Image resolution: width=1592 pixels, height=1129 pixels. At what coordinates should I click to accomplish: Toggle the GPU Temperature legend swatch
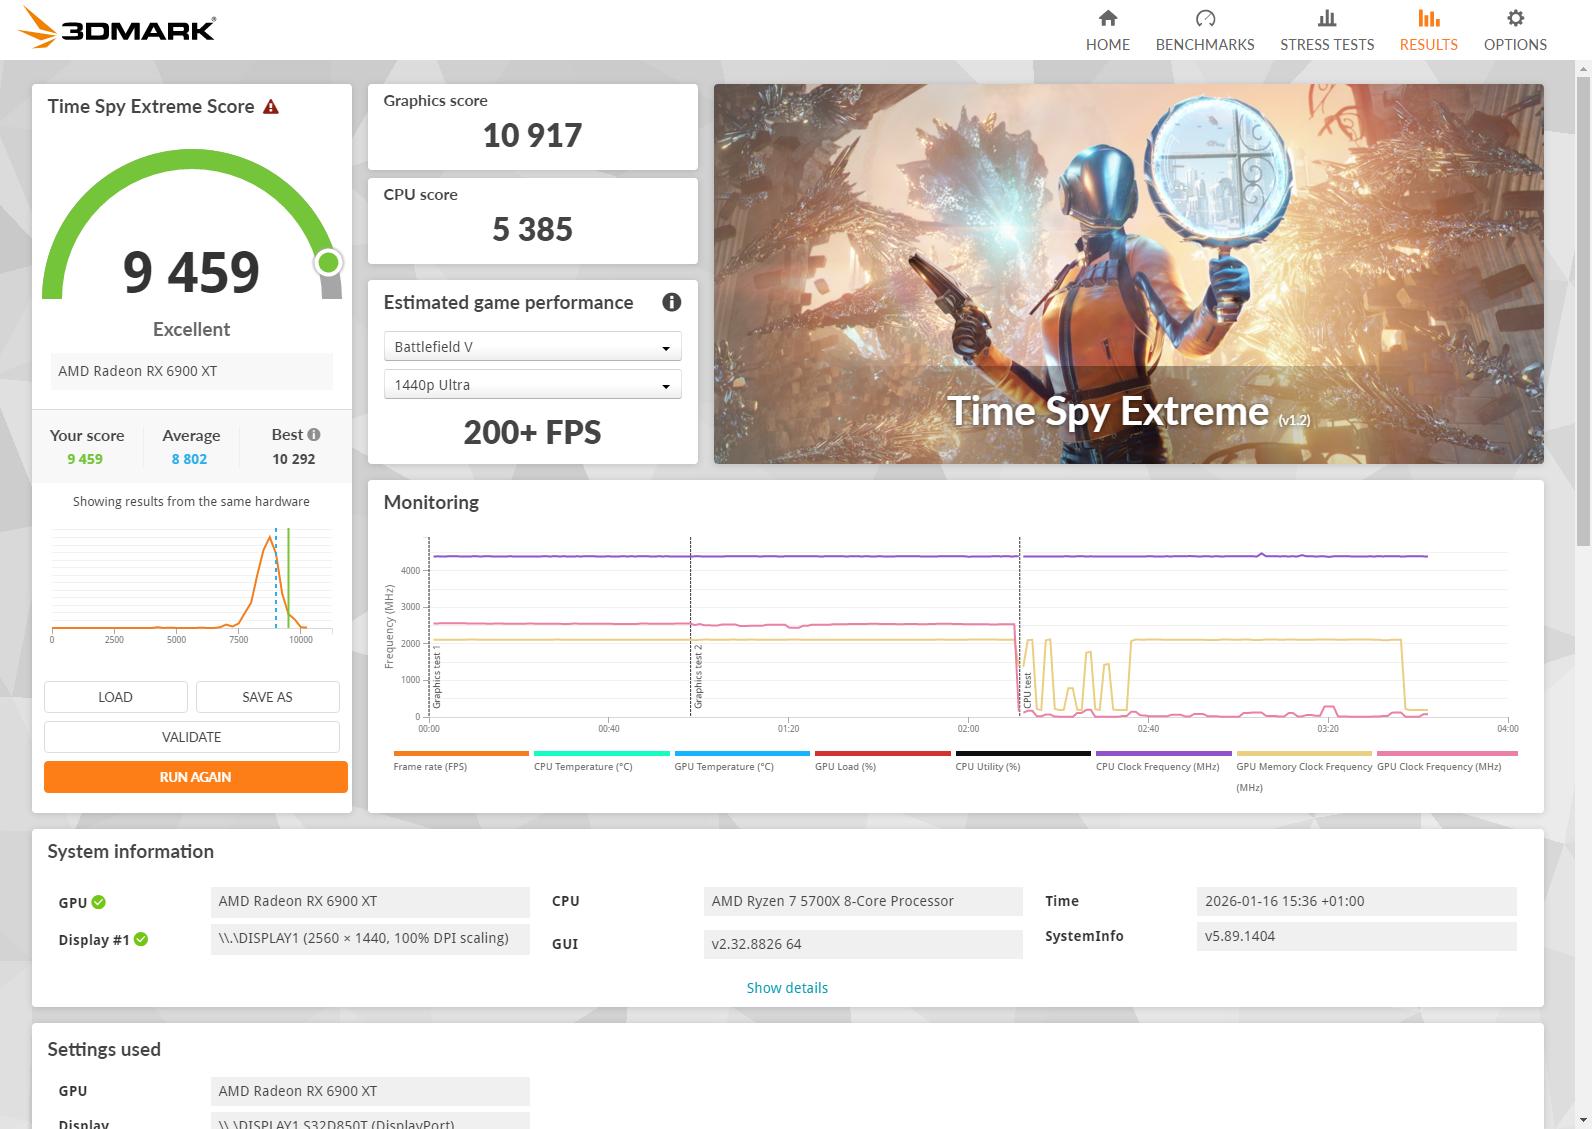point(742,753)
